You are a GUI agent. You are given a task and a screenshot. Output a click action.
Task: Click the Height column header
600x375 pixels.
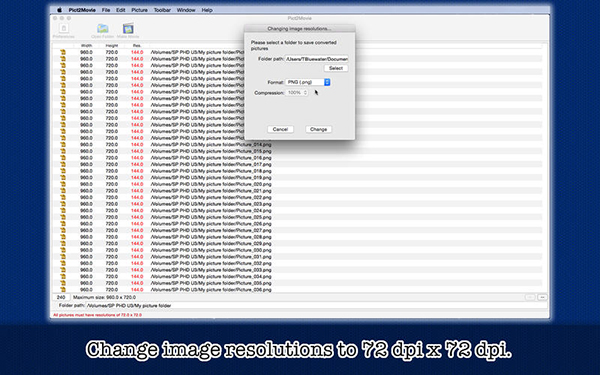point(112,46)
